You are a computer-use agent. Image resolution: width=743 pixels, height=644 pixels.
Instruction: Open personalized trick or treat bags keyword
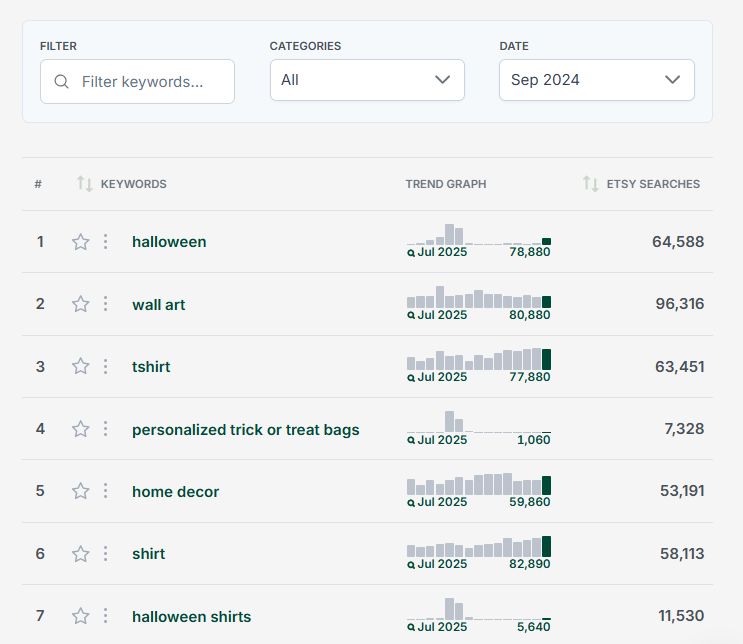pyautogui.click(x=245, y=429)
